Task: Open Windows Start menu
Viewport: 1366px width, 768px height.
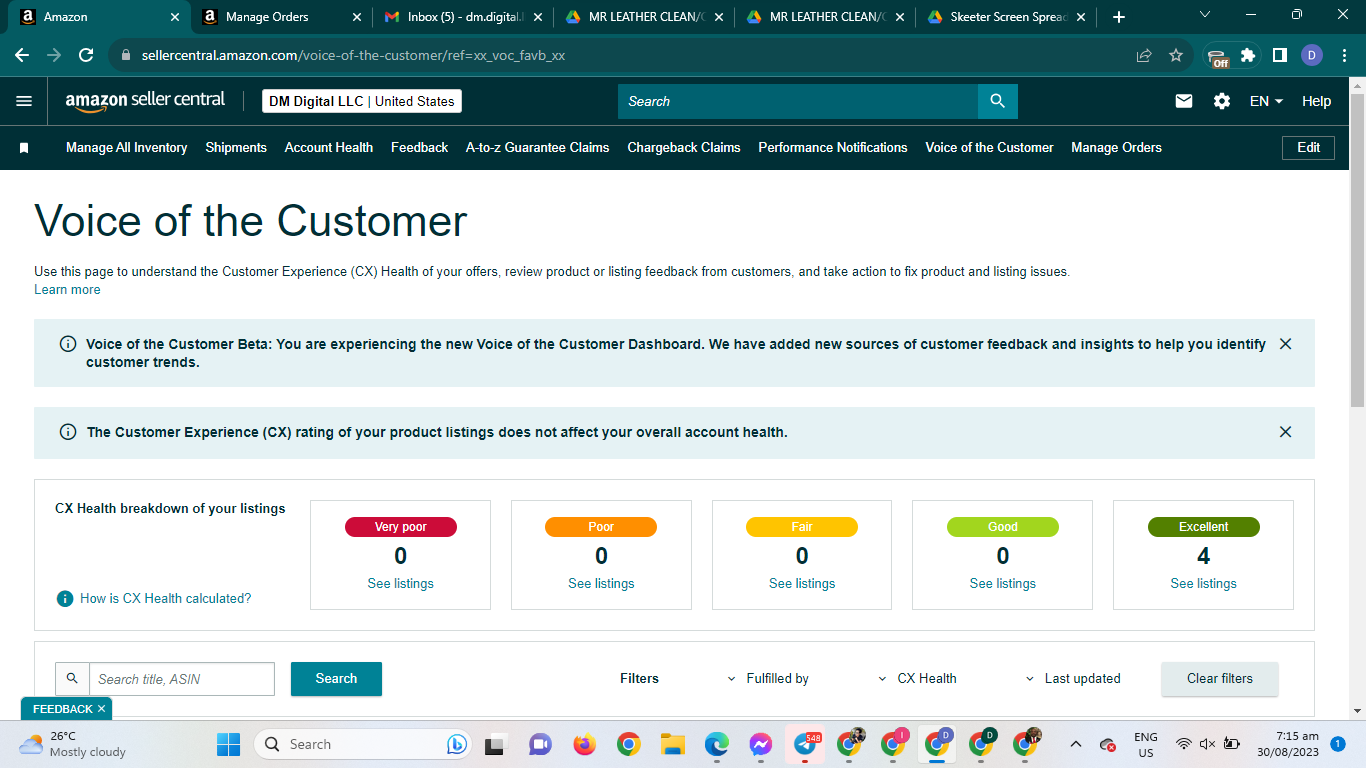Action: click(x=229, y=744)
